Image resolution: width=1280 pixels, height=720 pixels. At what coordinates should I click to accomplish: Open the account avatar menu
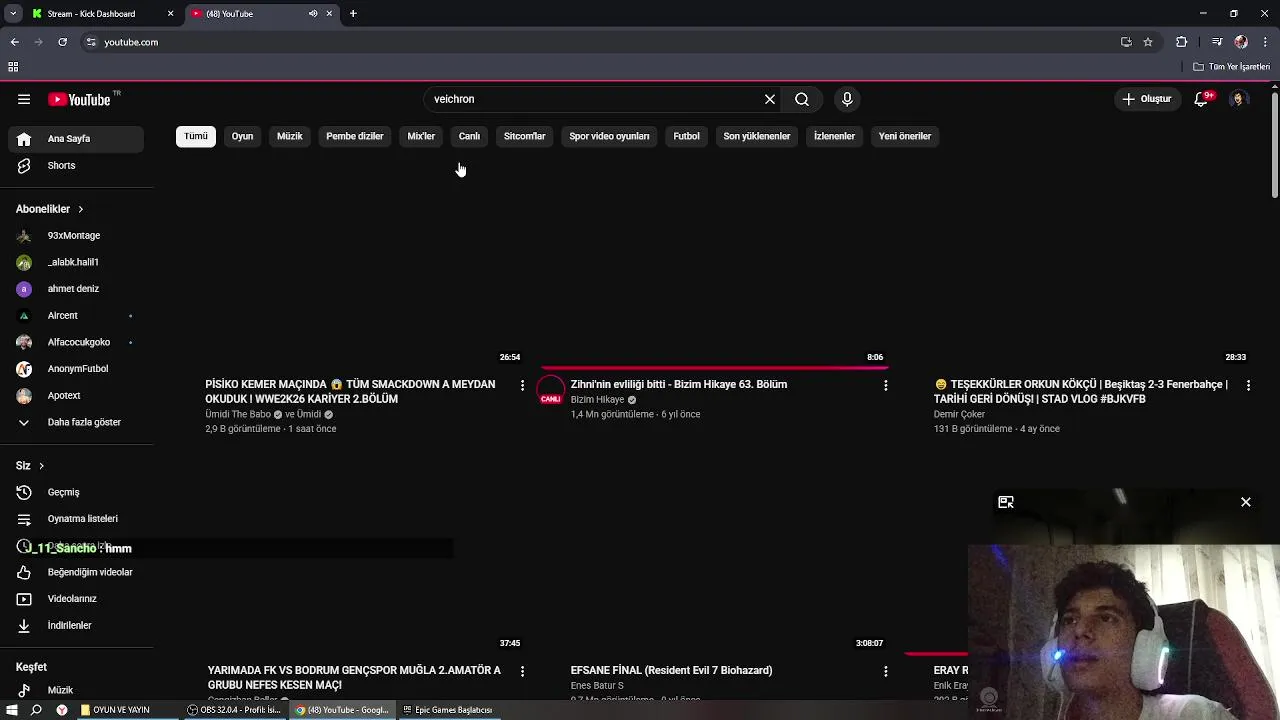tap(1238, 99)
